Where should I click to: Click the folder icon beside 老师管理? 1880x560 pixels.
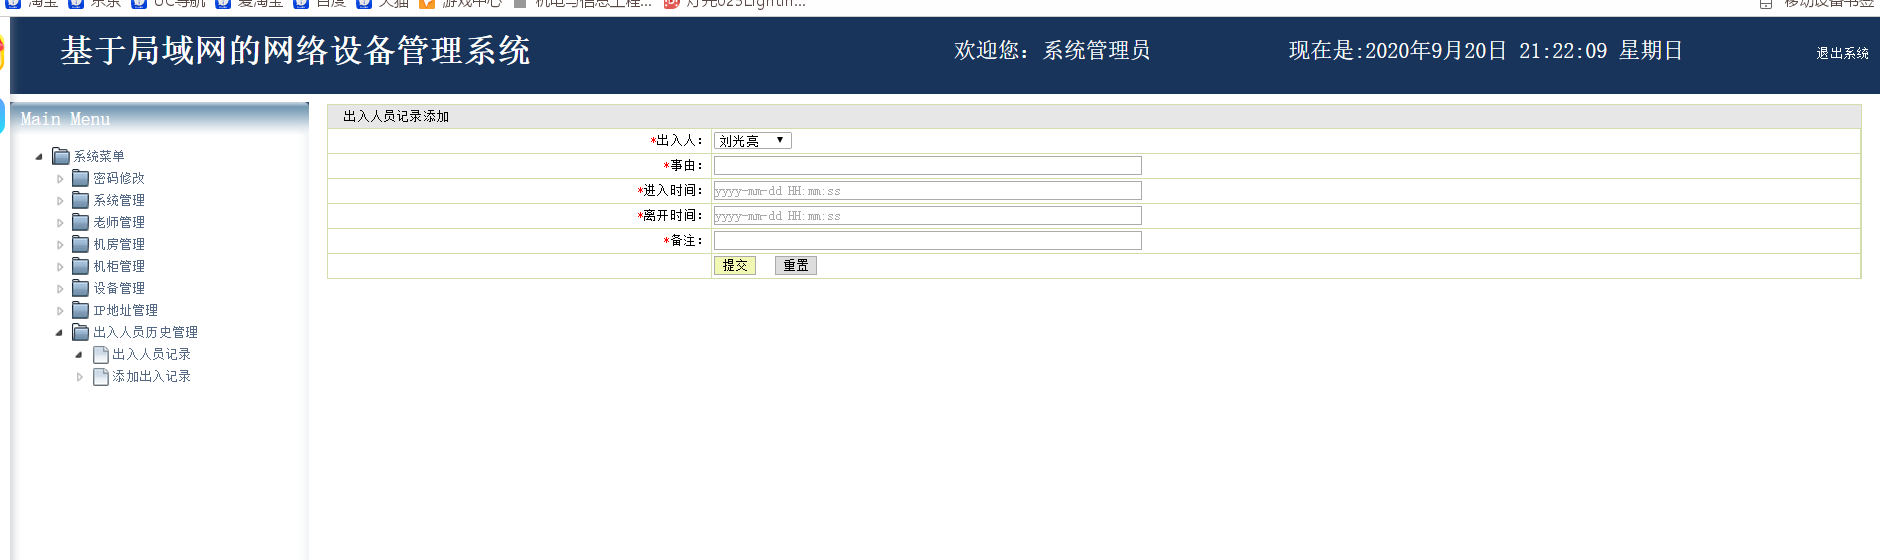pyautogui.click(x=81, y=222)
